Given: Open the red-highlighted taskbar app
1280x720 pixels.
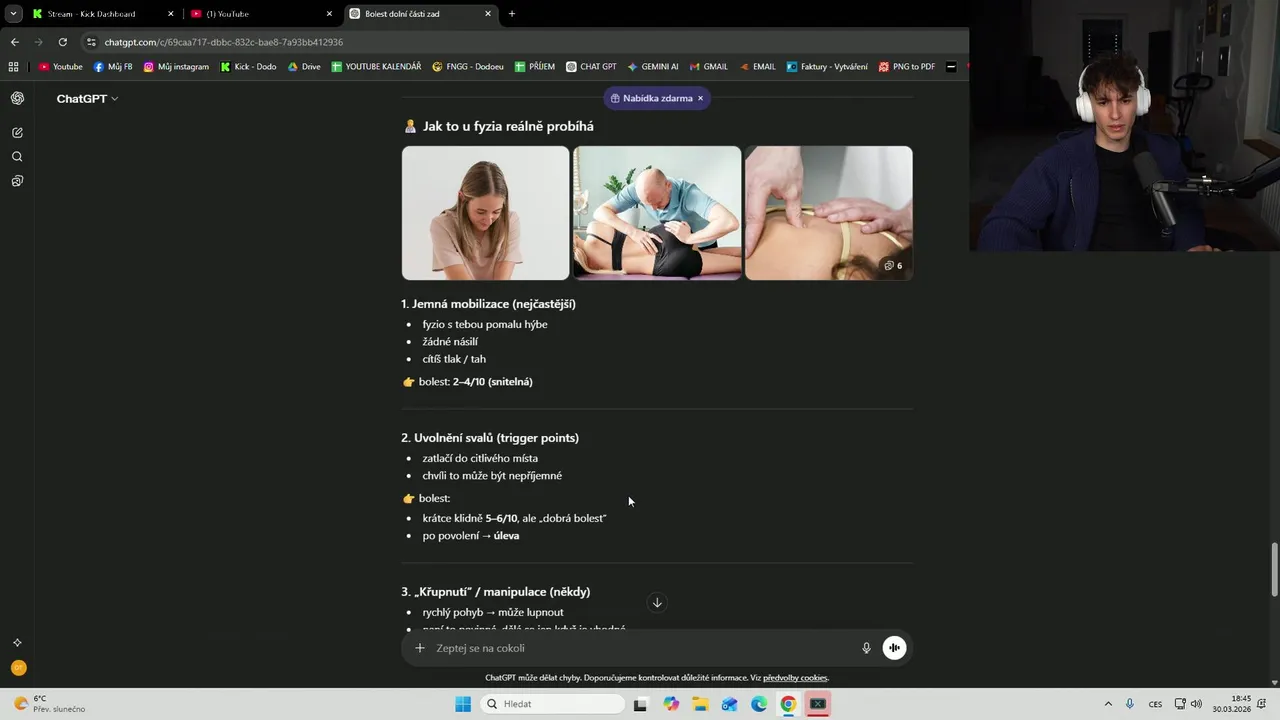Looking at the screenshot, I should coord(818,704).
